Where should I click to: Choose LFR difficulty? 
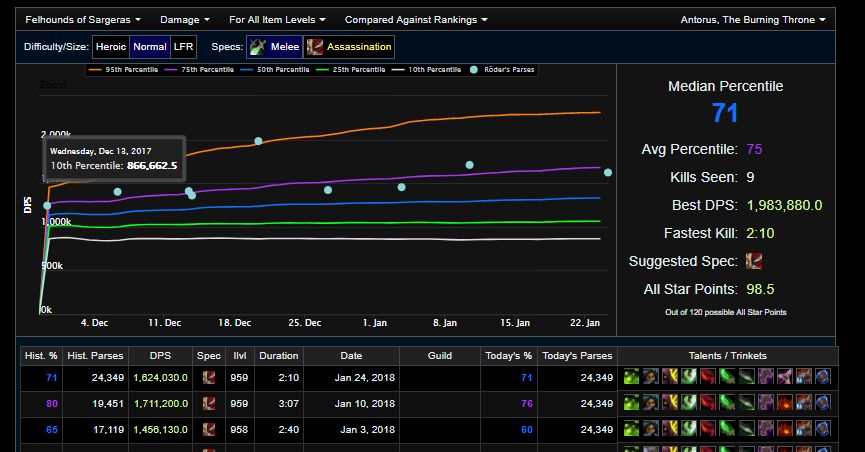[x=183, y=47]
